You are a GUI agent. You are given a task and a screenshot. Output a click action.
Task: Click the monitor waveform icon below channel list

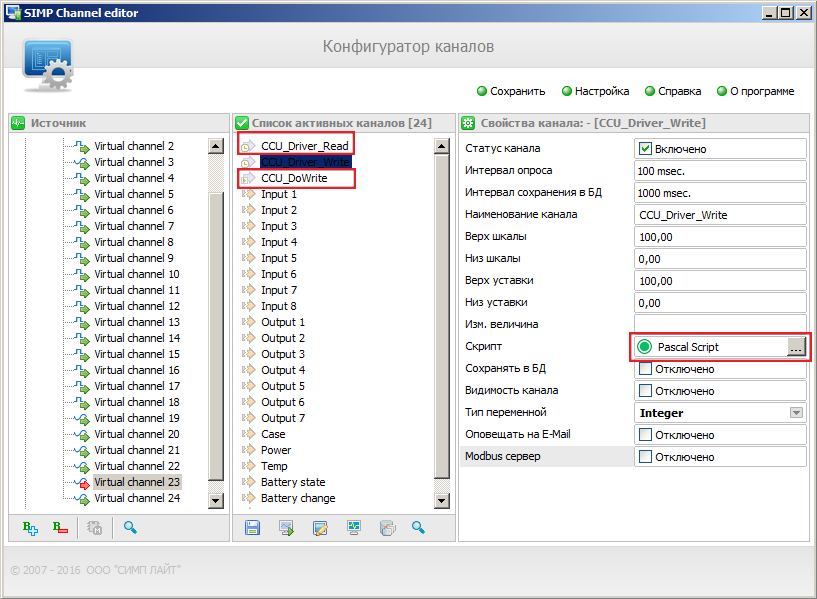354,528
